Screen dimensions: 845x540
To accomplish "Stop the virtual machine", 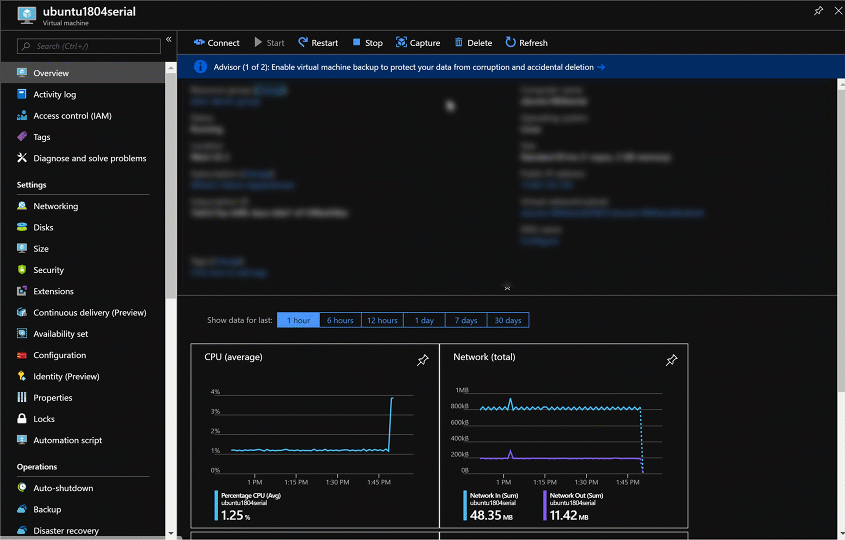I will (367, 43).
